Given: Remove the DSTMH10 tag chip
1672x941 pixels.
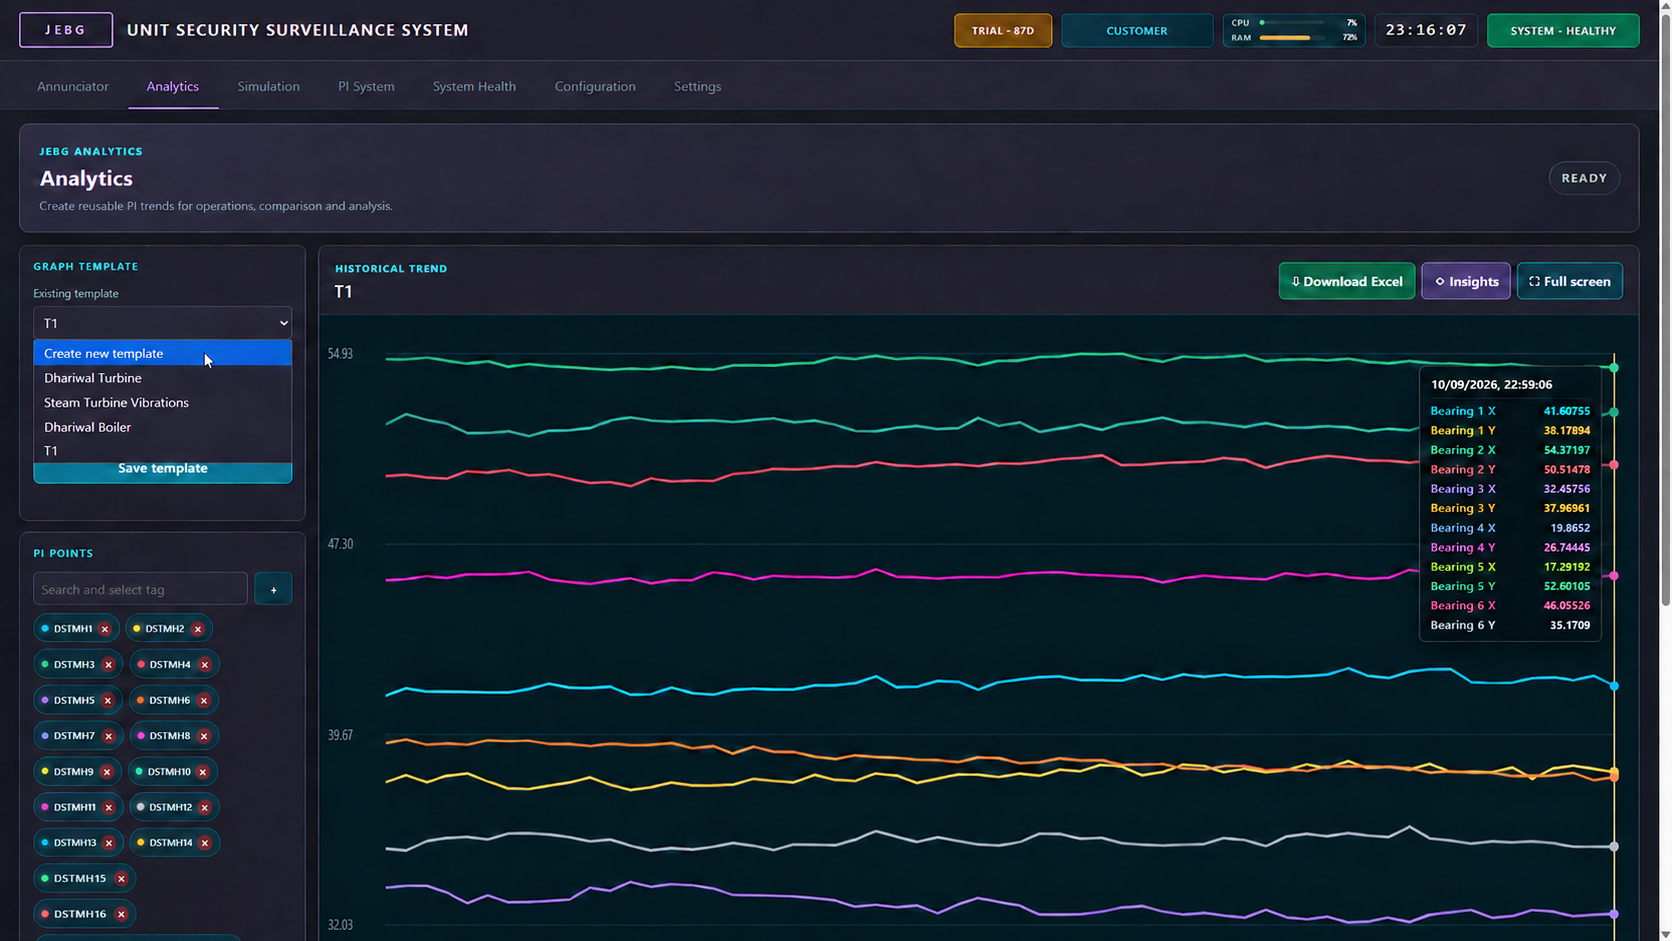Looking at the screenshot, I should click(203, 772).
